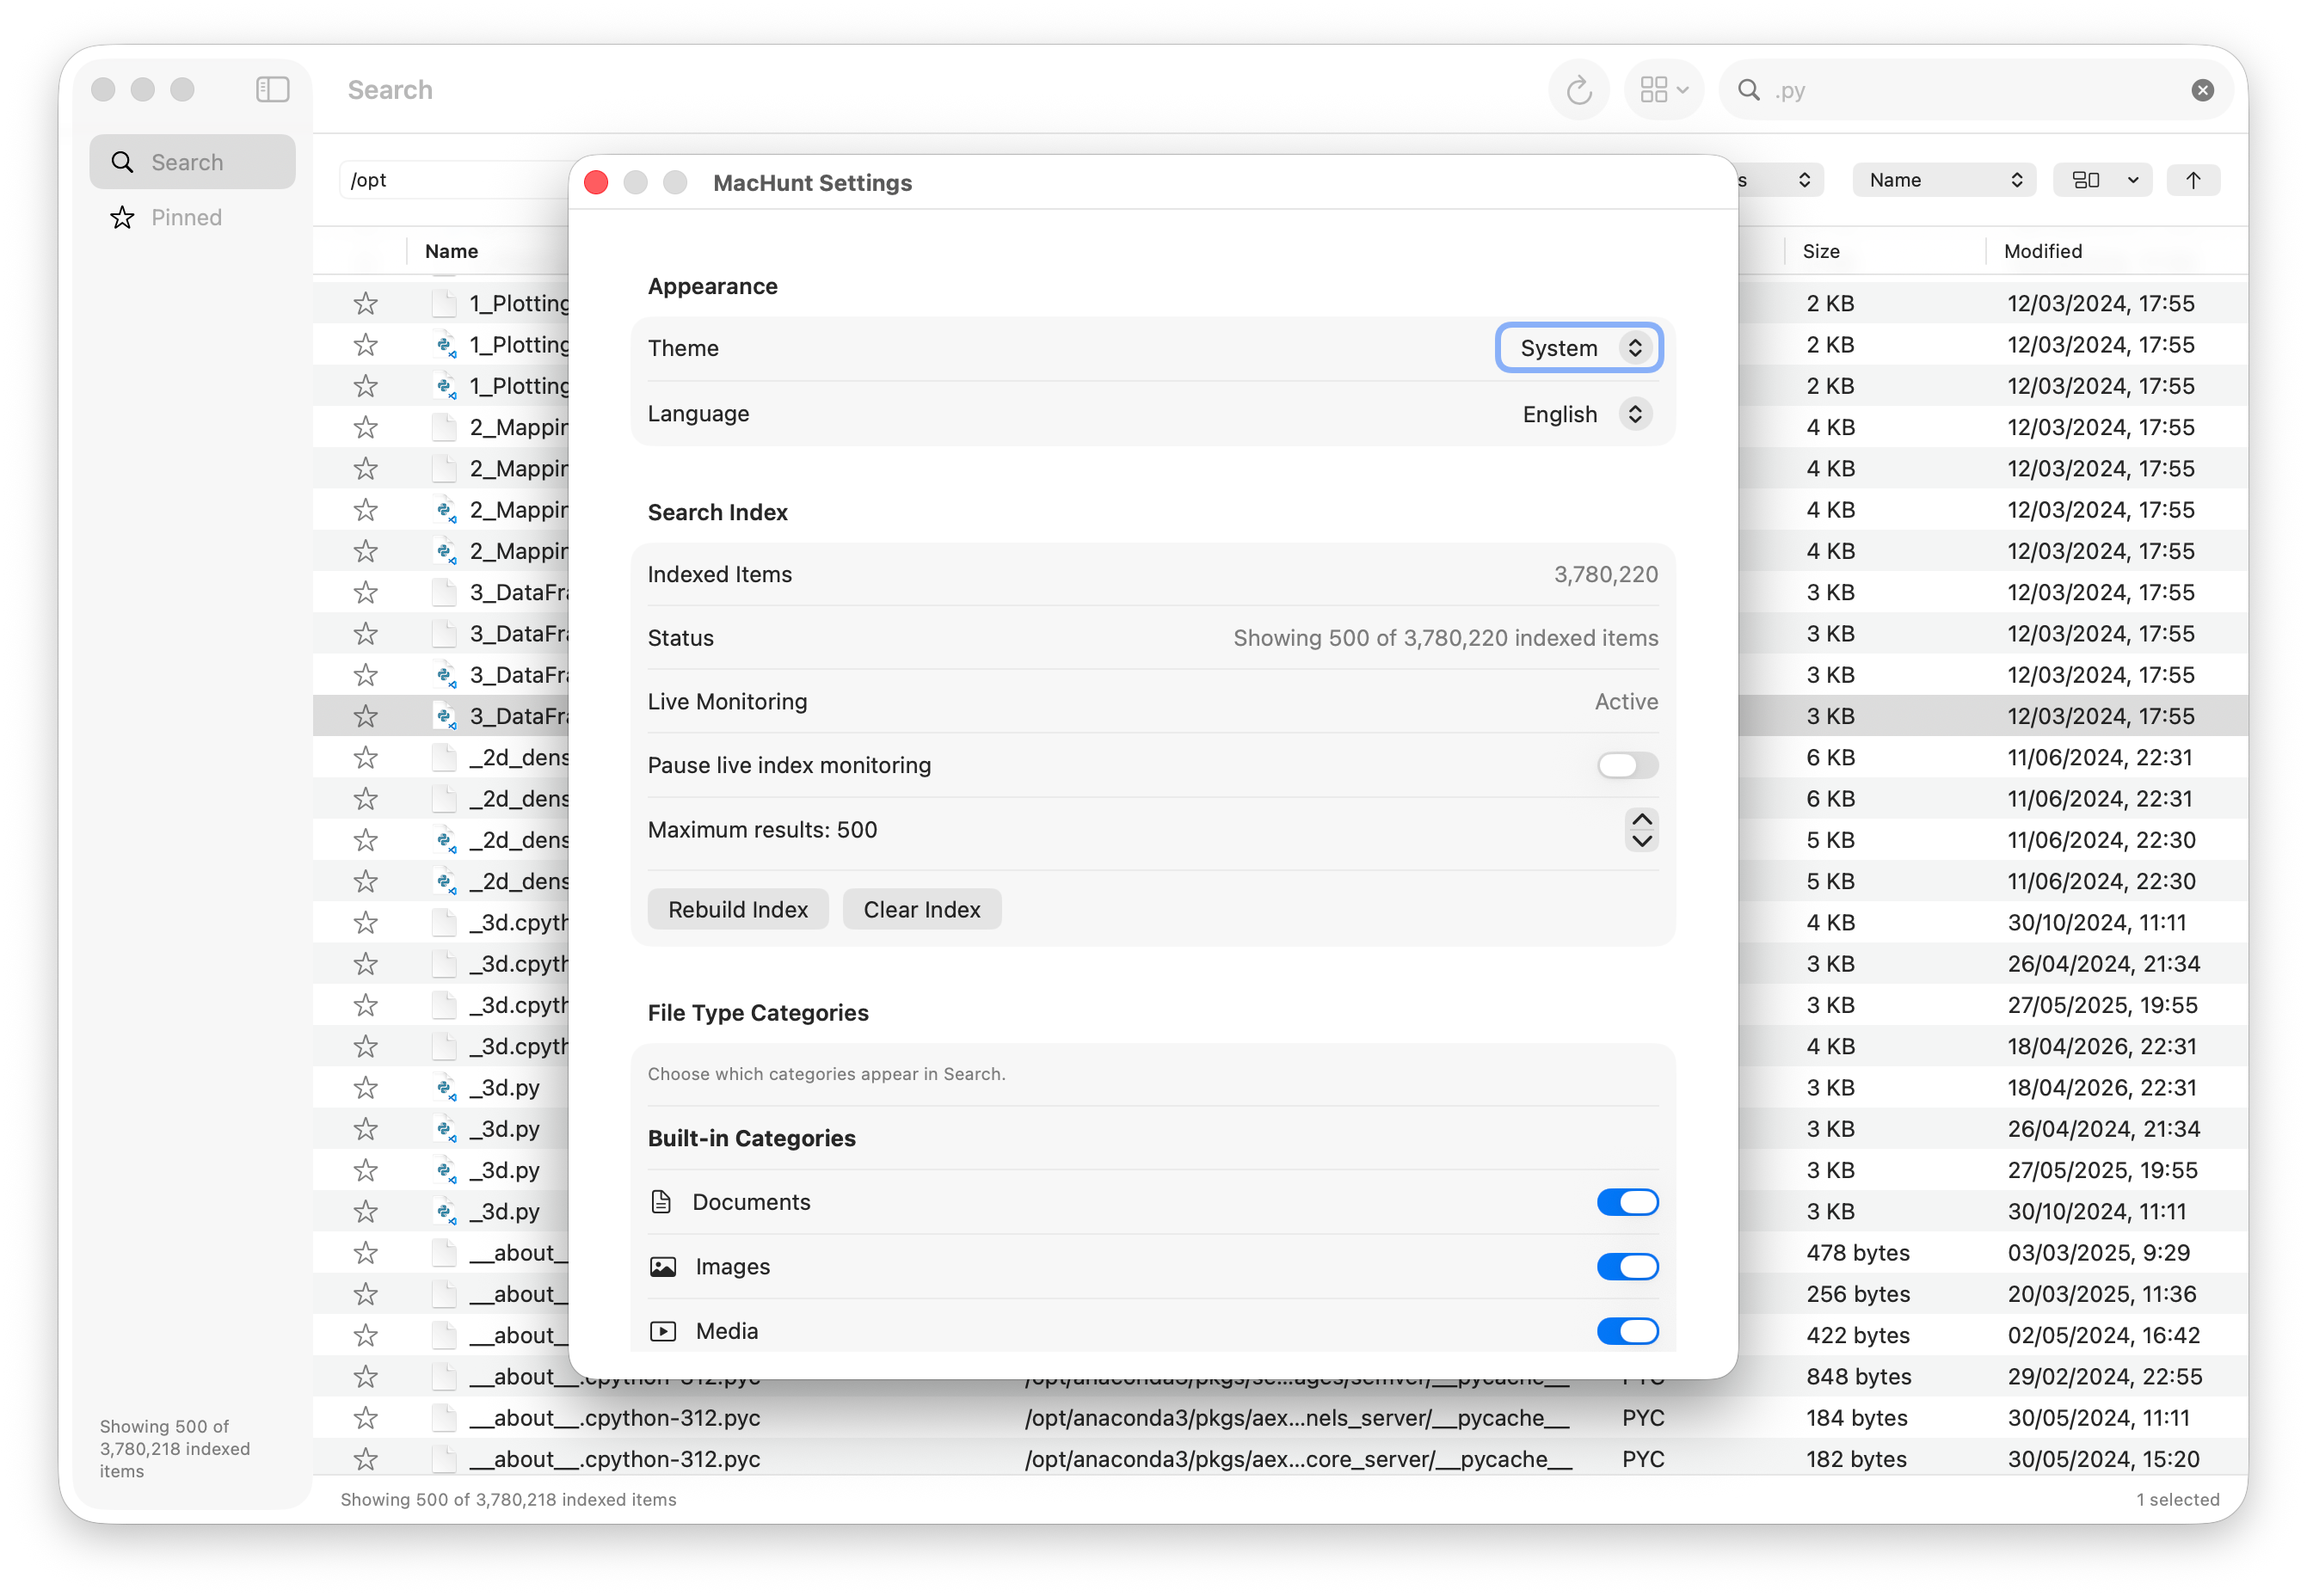Click the /opt path field

click(455, 180)
